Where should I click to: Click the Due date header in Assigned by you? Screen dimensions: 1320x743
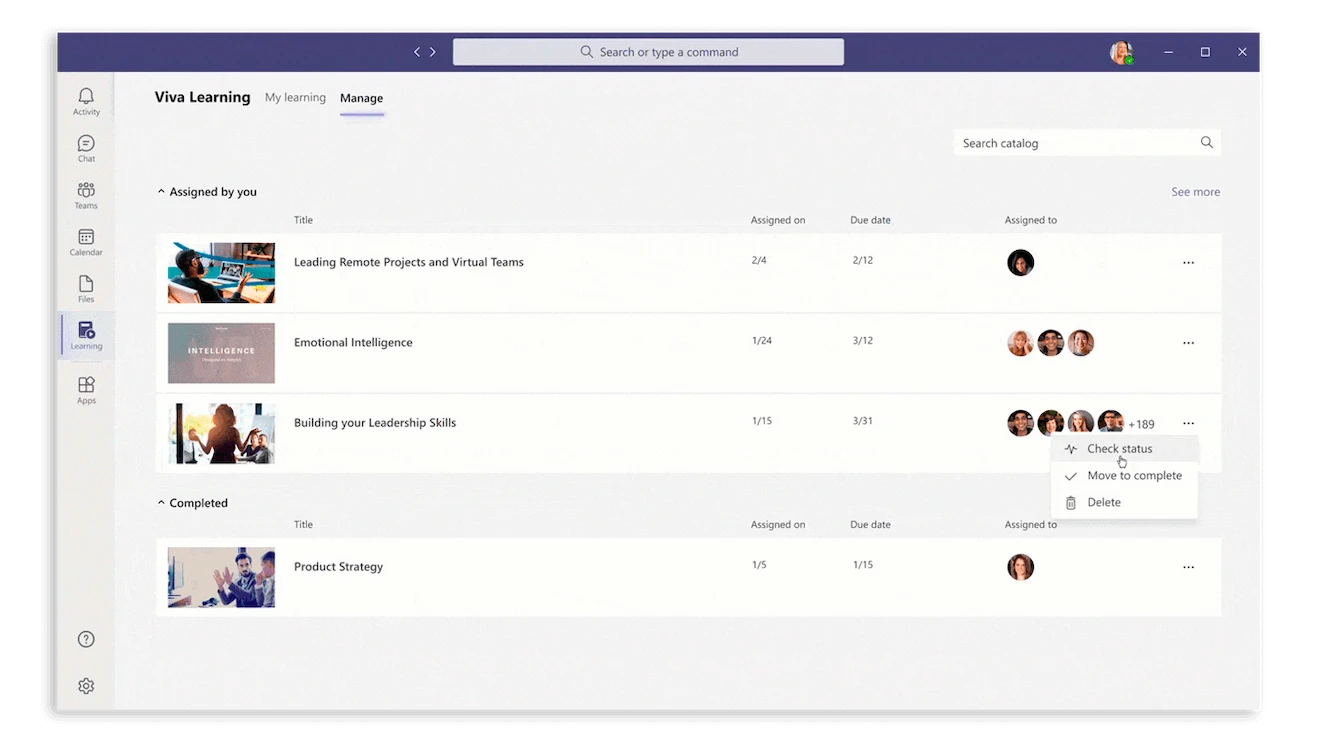tap(870, 220)
